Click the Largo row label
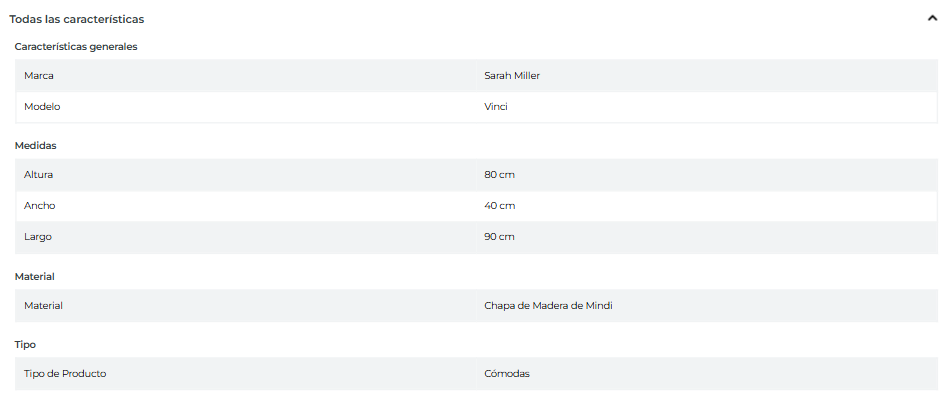The width and height of the screenshot is (947, 403). click(38, 237)
